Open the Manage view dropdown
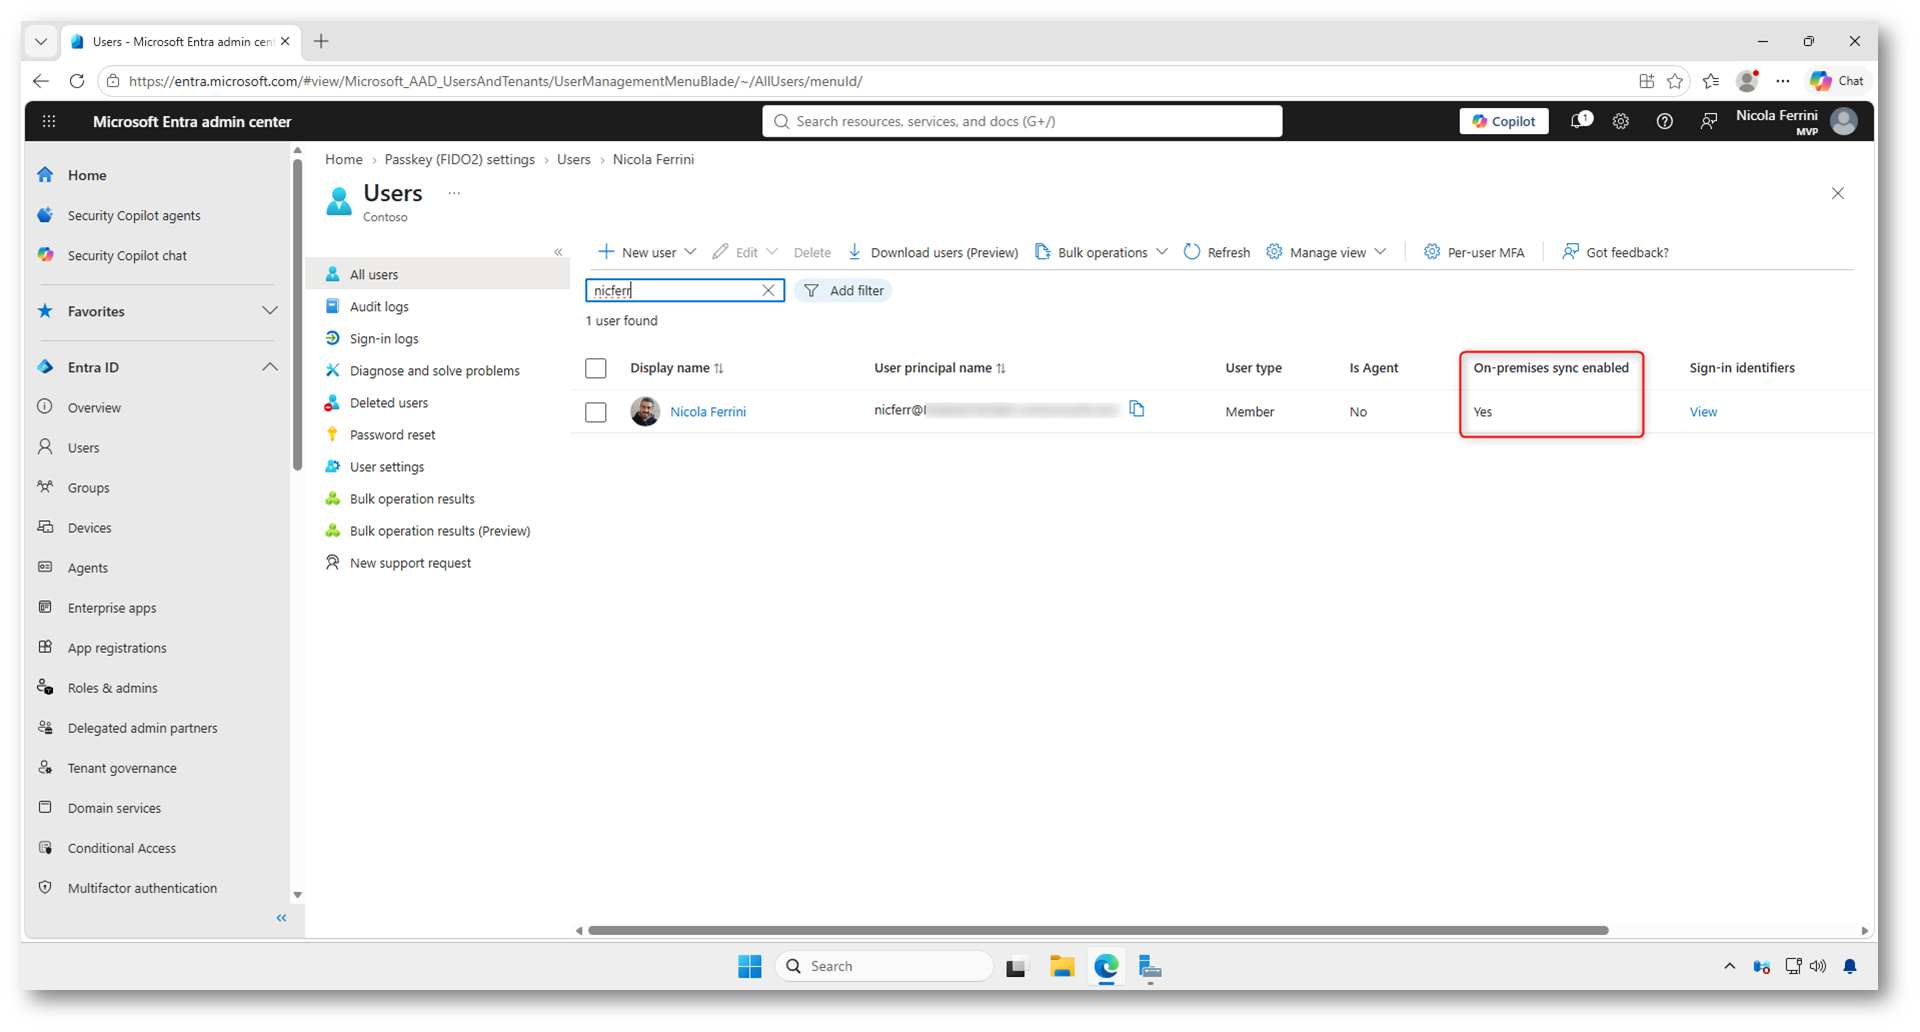 [1327, 252]
